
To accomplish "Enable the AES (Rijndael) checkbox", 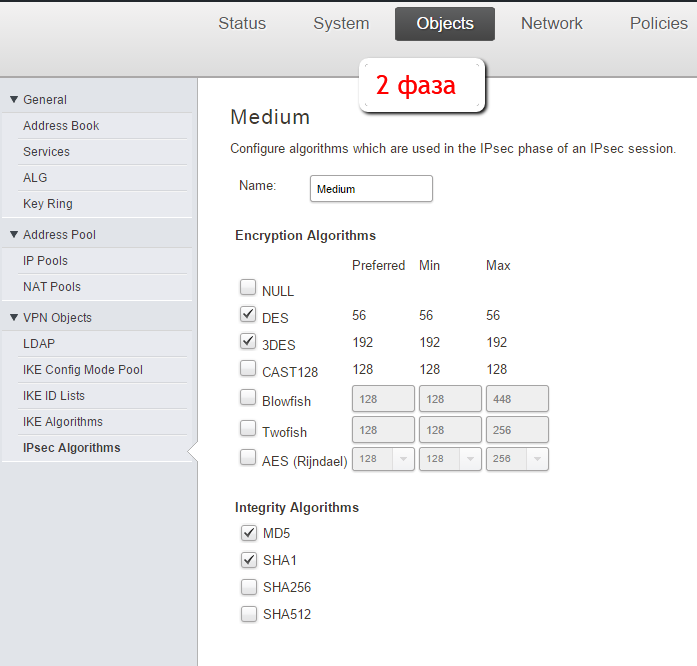I will point(248,458).
